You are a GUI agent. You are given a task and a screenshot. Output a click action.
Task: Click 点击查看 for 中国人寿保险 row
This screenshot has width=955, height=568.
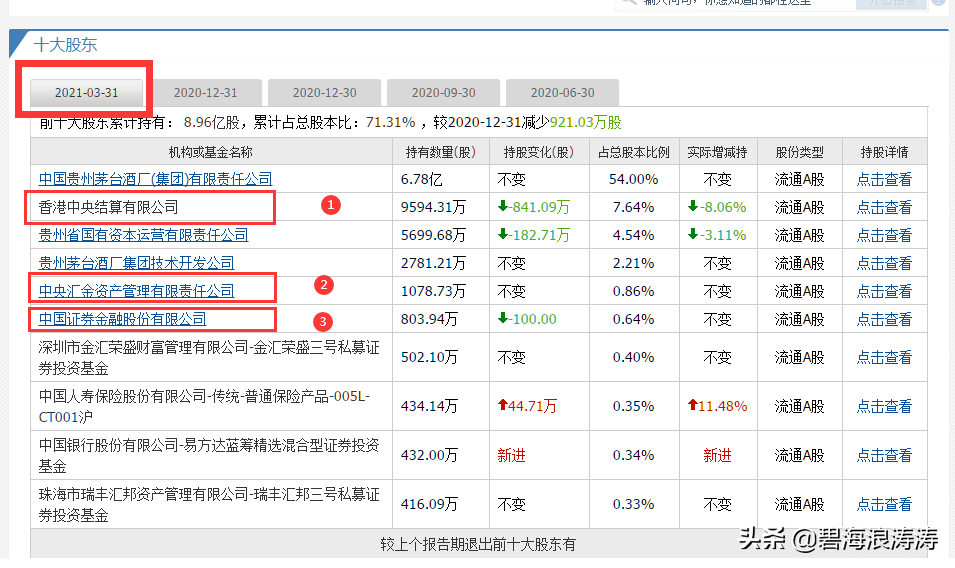click(x=884, y=406)
